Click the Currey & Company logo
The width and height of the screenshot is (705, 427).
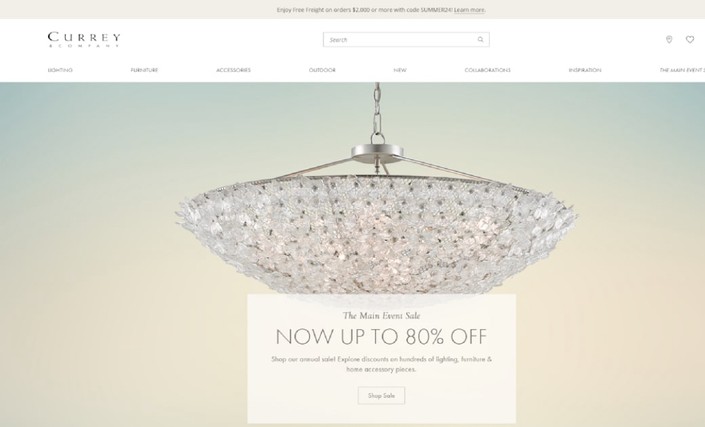84,40
